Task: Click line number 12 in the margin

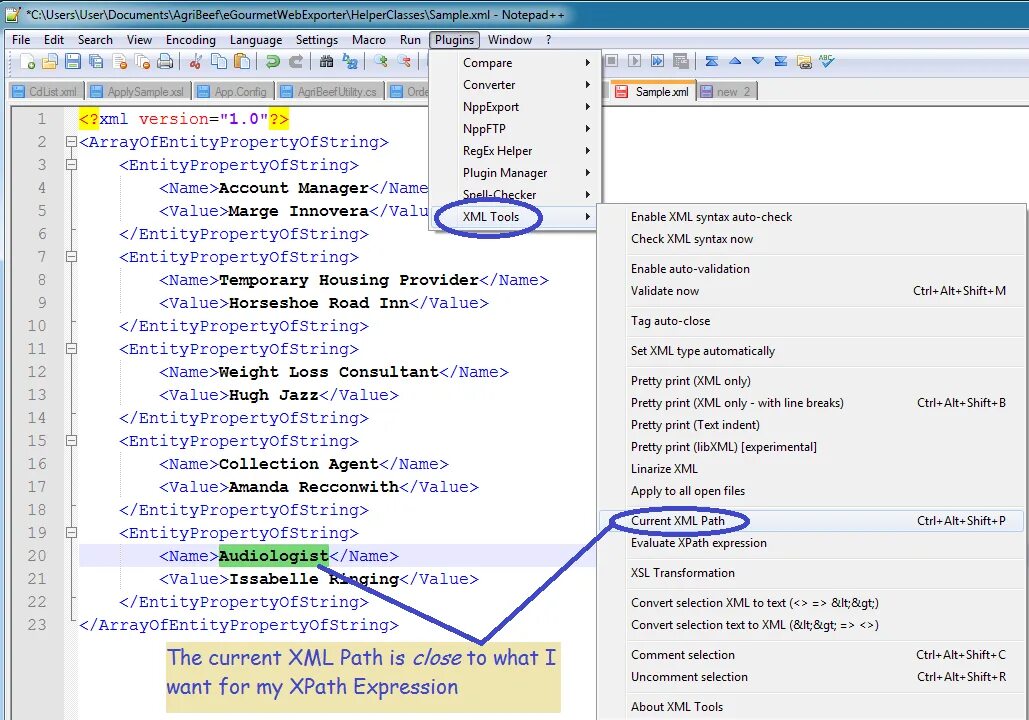Action: pos(37,371)
